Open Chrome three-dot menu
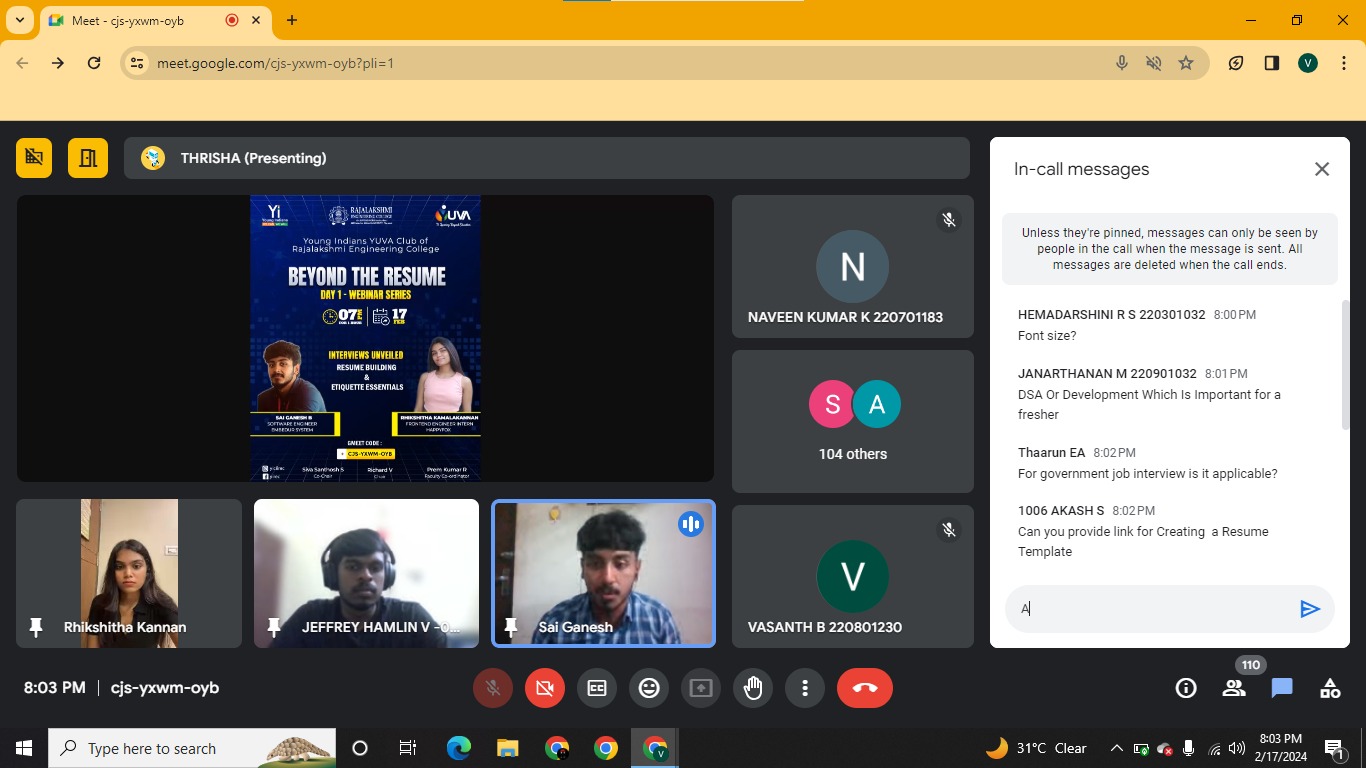 click(1344, 63)
